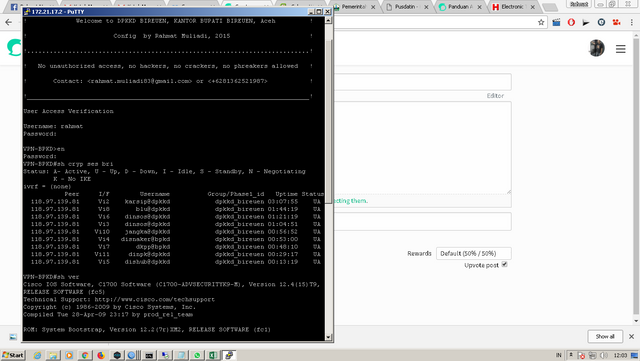Viewport: 640px width, 361px height.
Task: Open the clapperboard extension icon
Action: tap(556, 22)
